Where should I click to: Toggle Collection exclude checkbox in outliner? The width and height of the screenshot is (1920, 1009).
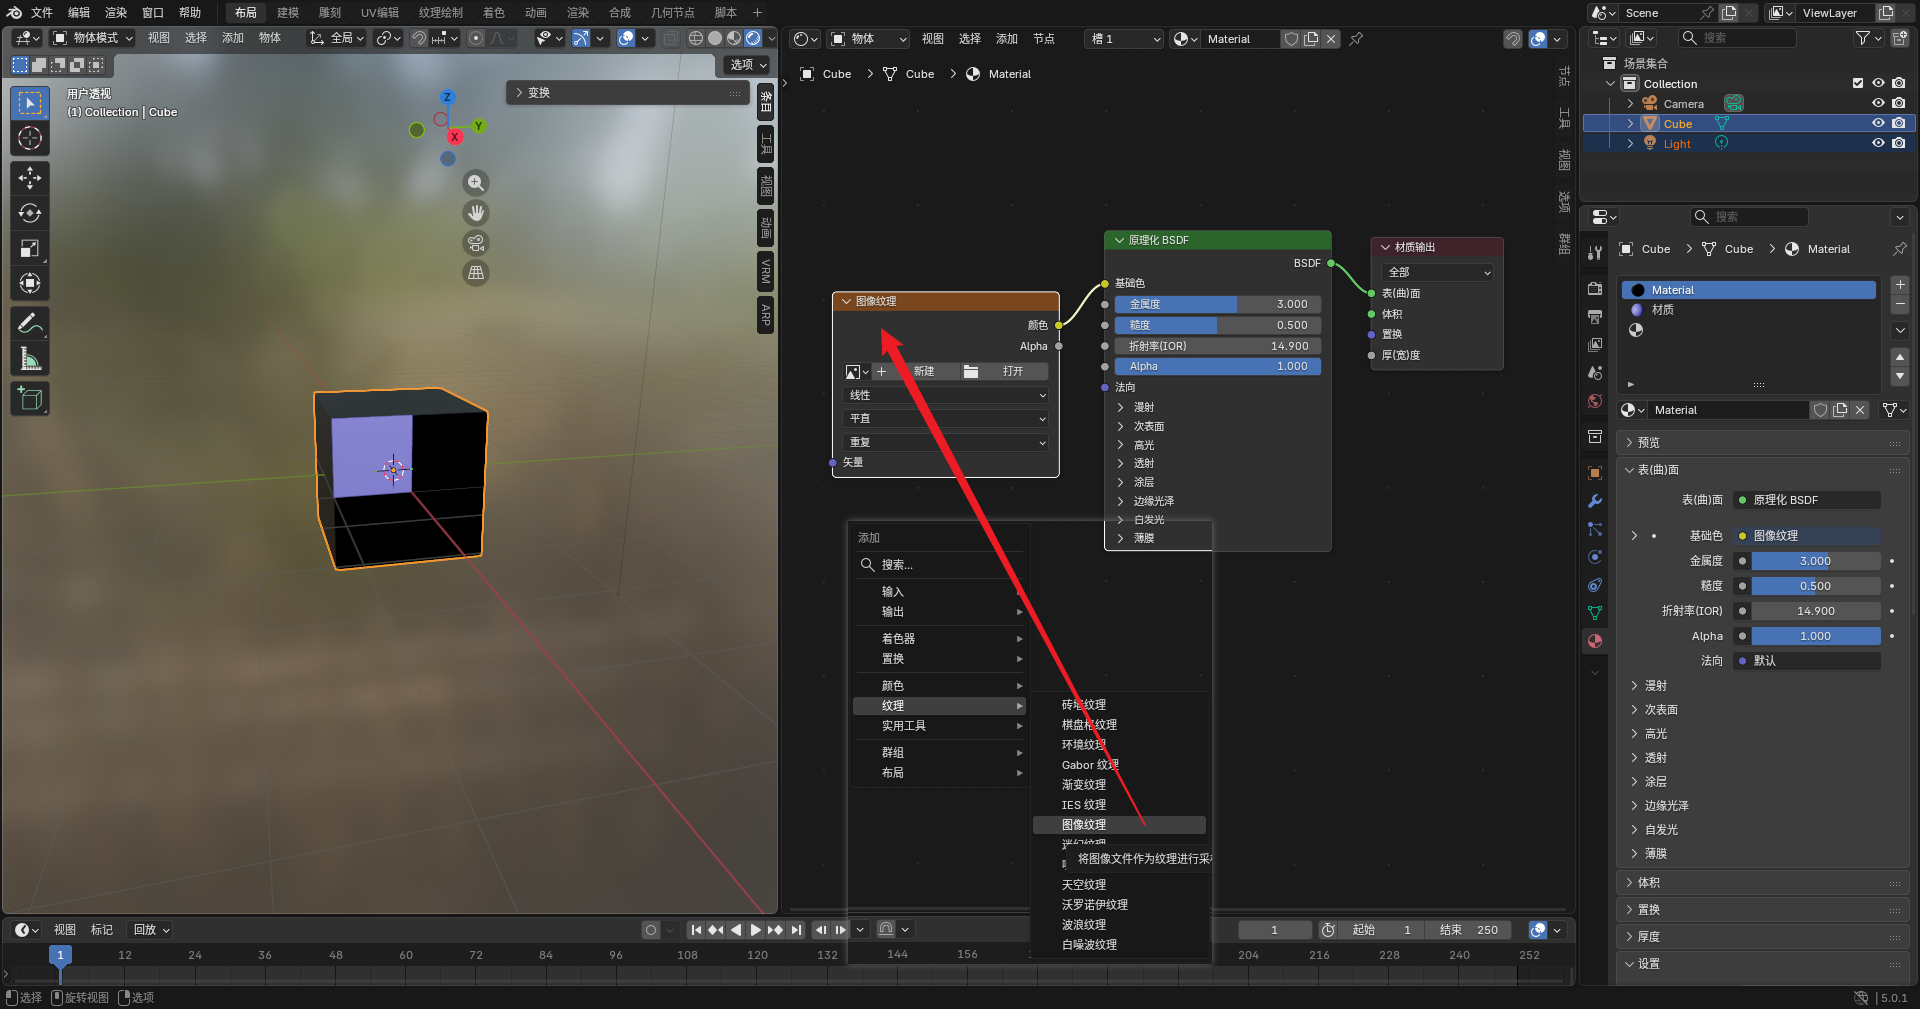coord(1858,83)
